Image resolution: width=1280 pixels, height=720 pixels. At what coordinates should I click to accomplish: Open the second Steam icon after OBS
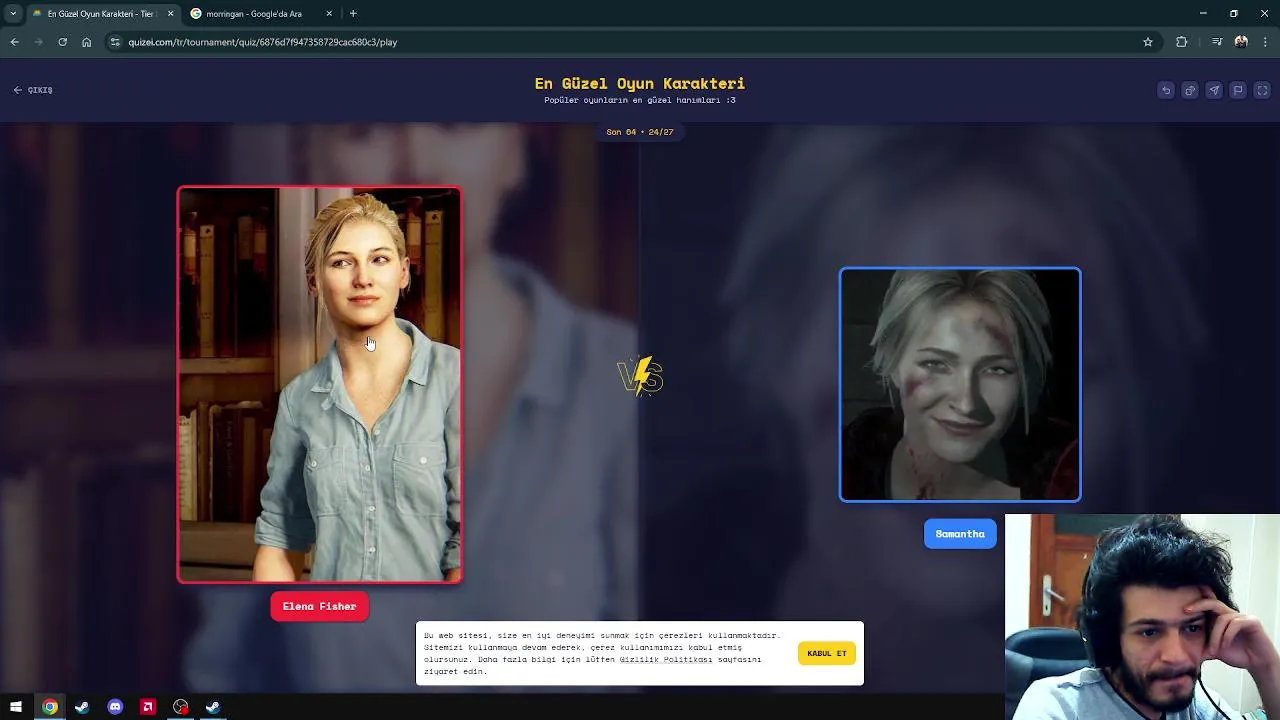pyautogui.click(x=213, y=707)
